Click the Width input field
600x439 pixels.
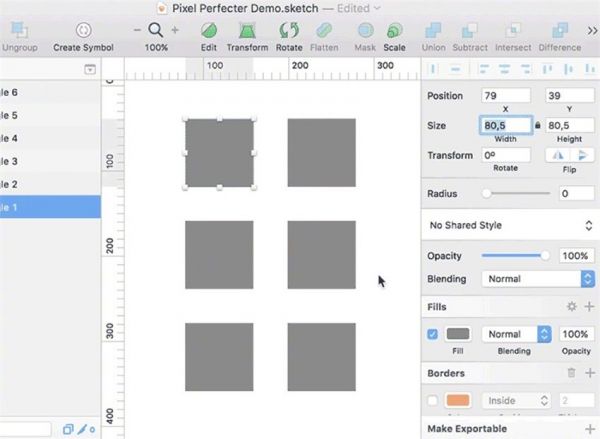click(x=504, y=125)
